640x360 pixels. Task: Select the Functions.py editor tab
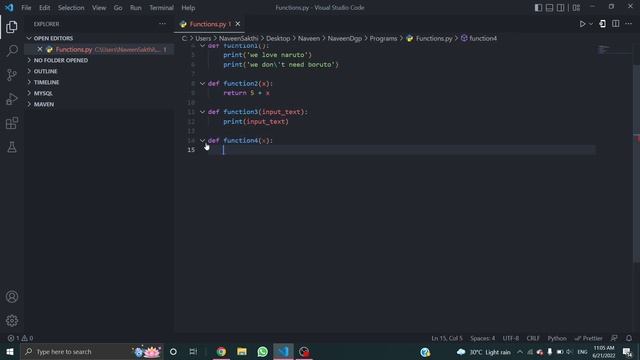coord(209,24)
